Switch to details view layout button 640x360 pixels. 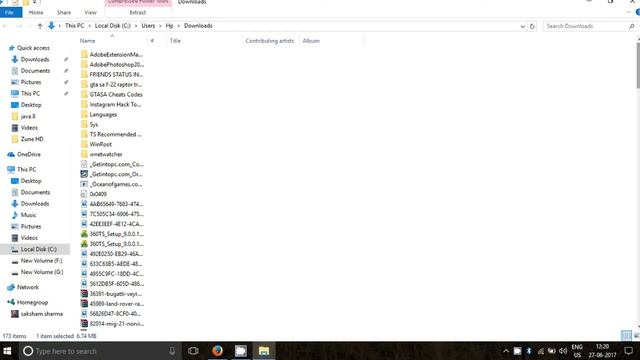point(626,336)
